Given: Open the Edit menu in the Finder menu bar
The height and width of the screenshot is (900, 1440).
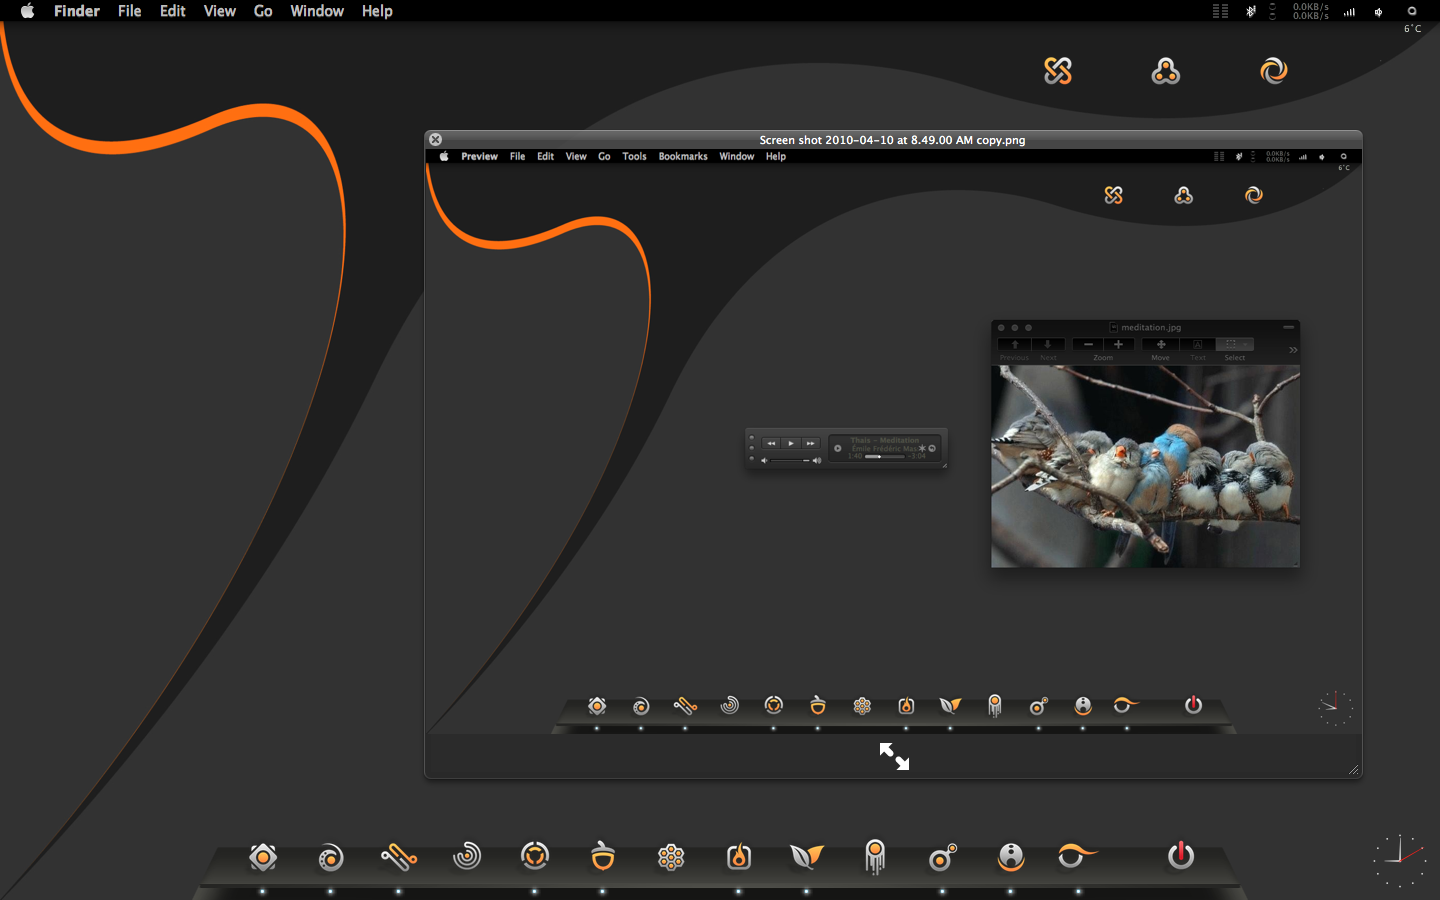Looking at the screenshot, I should [173, 11].
